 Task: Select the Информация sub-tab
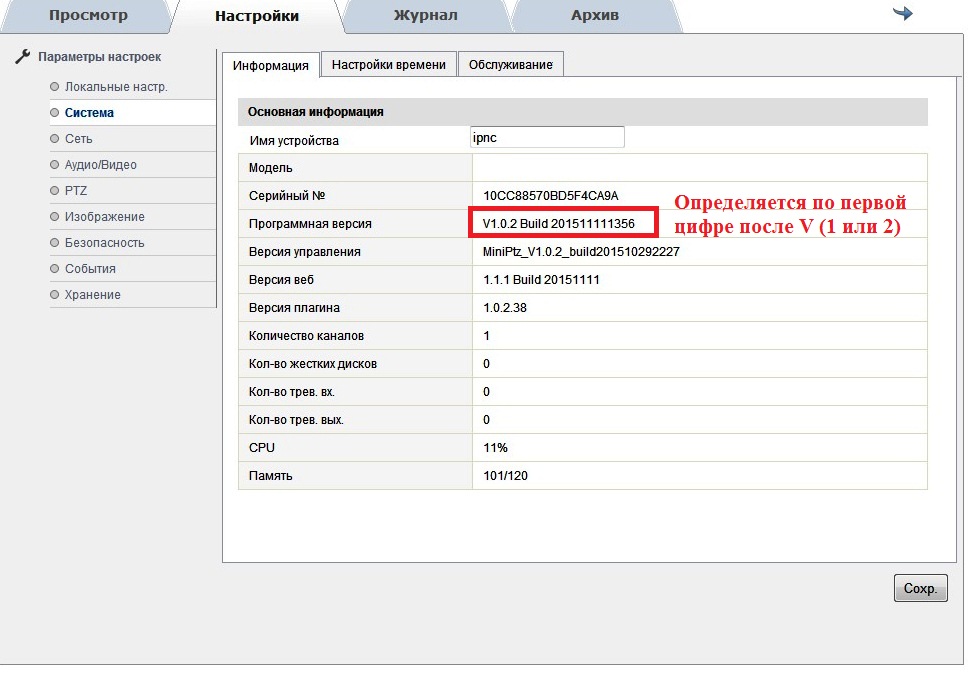[270, 65]
